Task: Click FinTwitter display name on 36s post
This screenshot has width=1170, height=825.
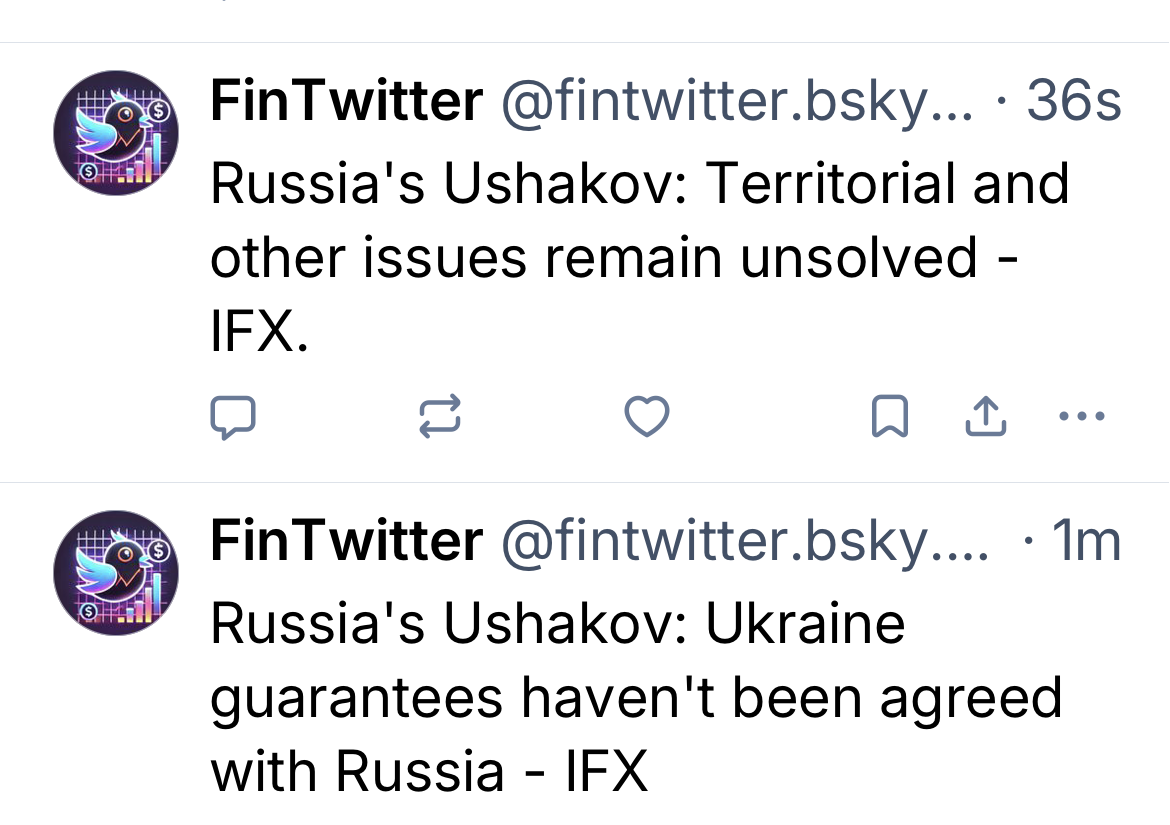Action: point(346,101)
